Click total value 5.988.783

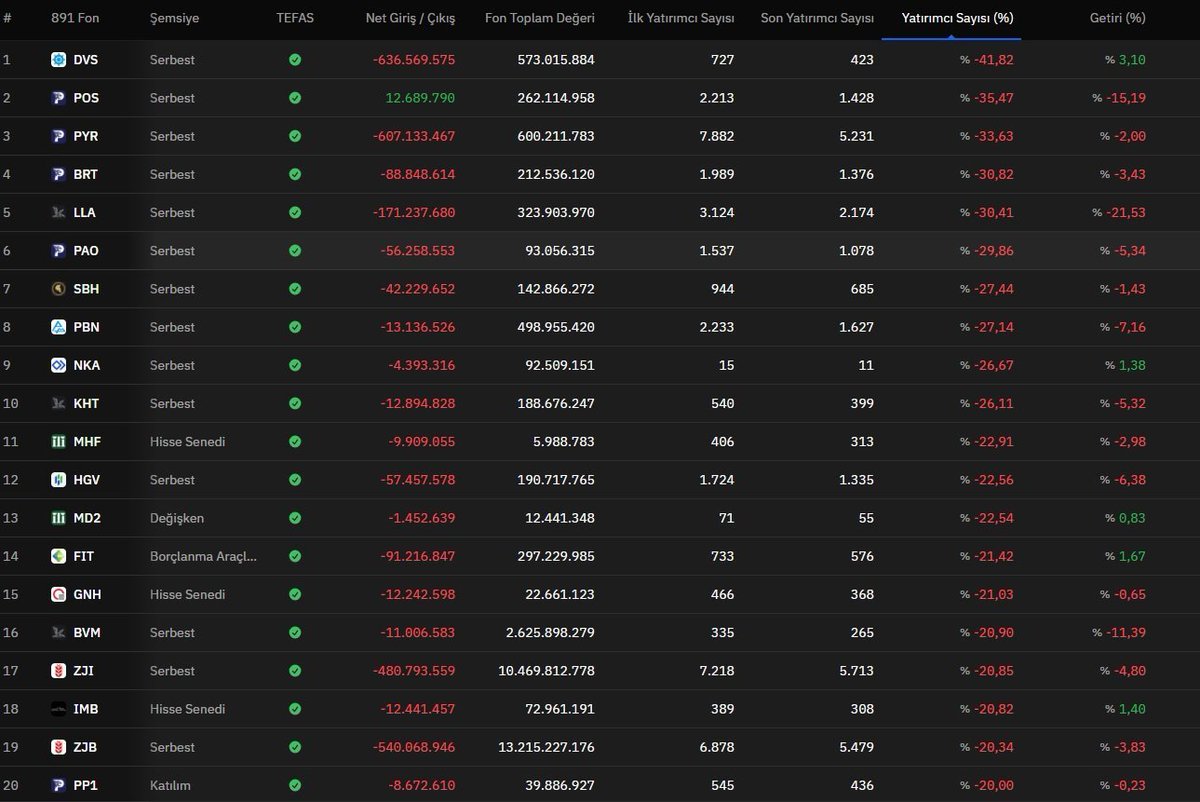coord(558,442)
